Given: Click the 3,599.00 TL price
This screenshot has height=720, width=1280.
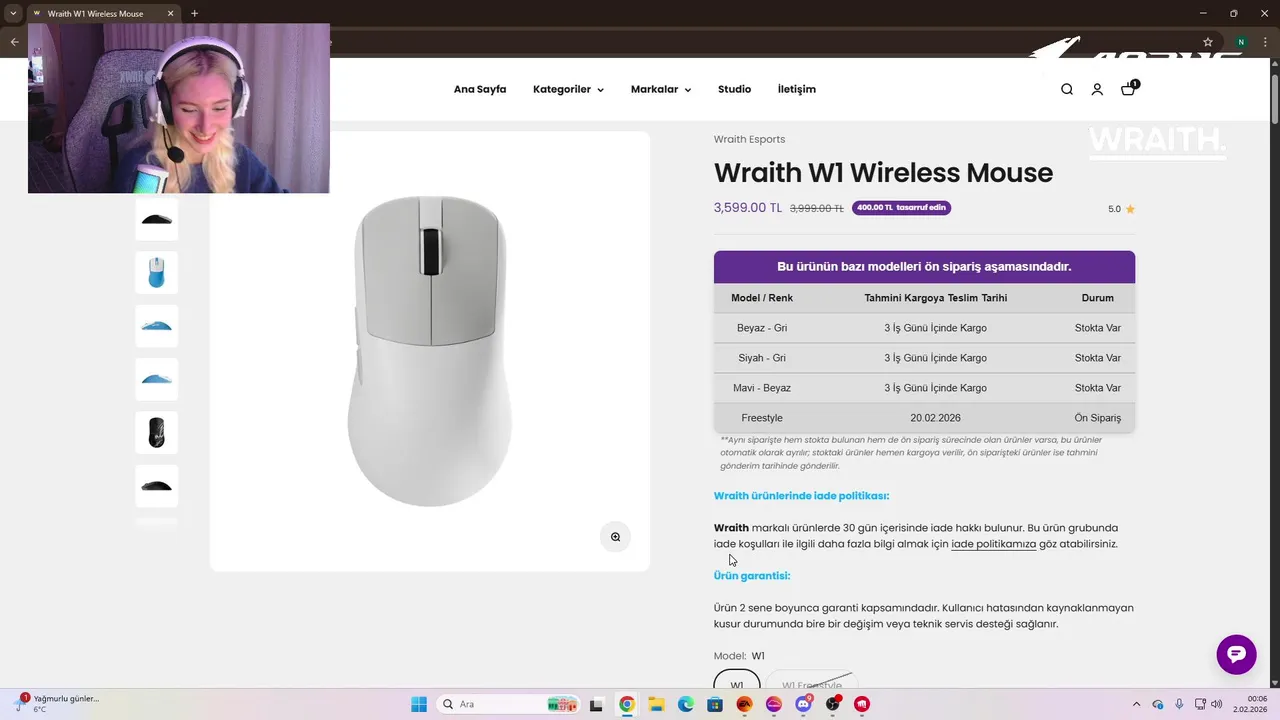Looking at the screenshot, I should tap(748, 208).
